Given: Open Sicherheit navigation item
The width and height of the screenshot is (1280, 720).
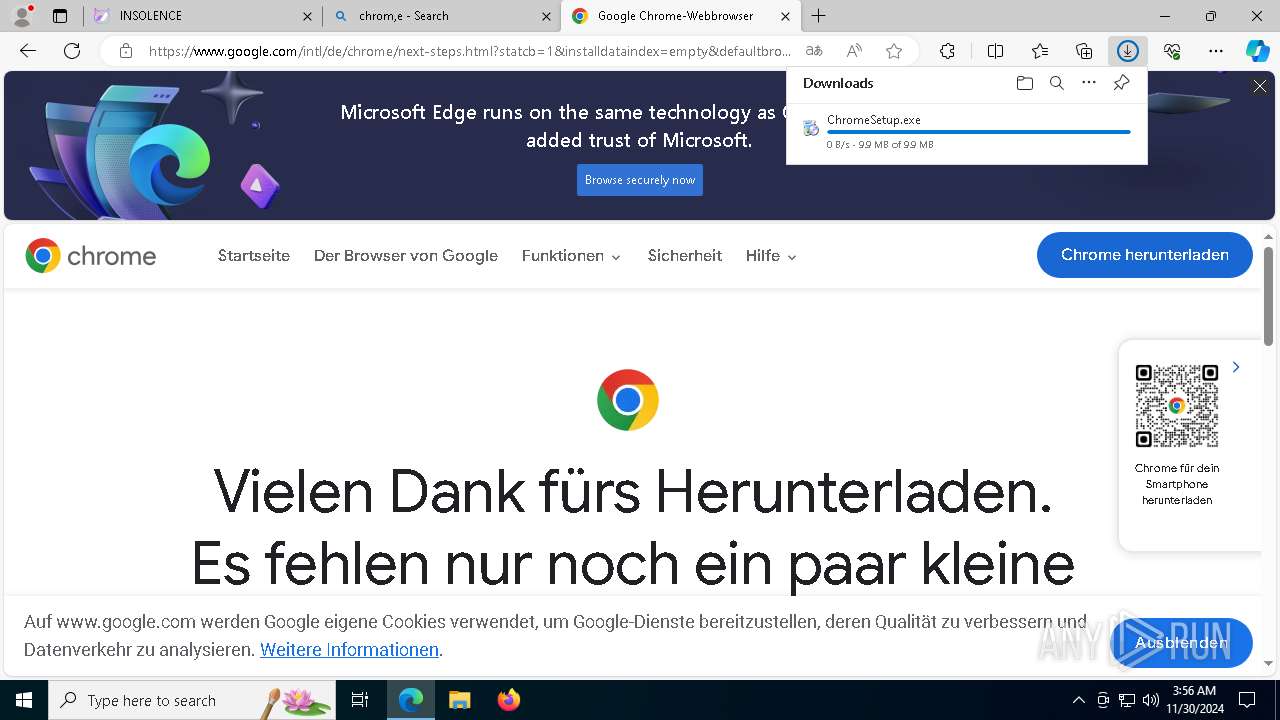Looking at the screenshot, I should (685, 256).
